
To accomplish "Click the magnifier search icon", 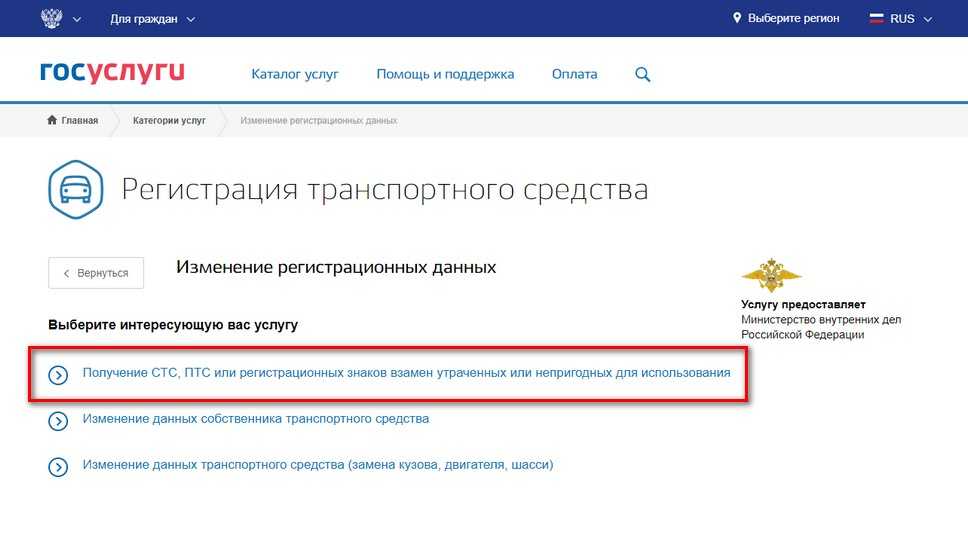I will [x=643, y=74].
